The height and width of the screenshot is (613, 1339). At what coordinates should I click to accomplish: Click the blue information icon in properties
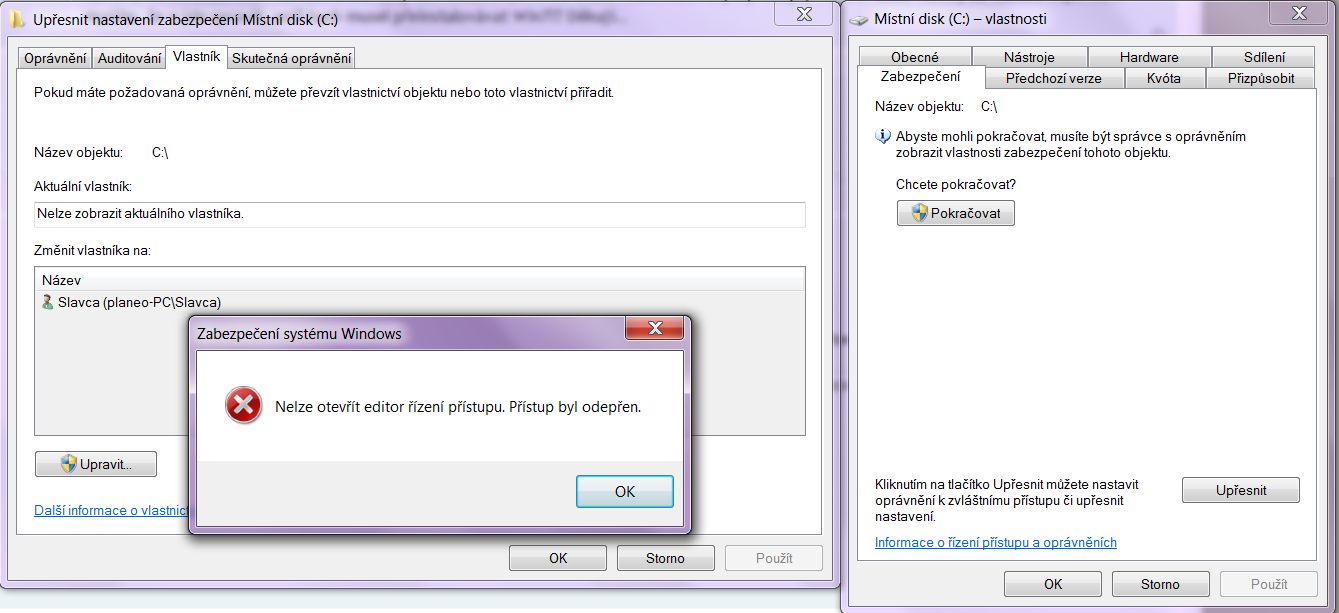tap(882, 137)
